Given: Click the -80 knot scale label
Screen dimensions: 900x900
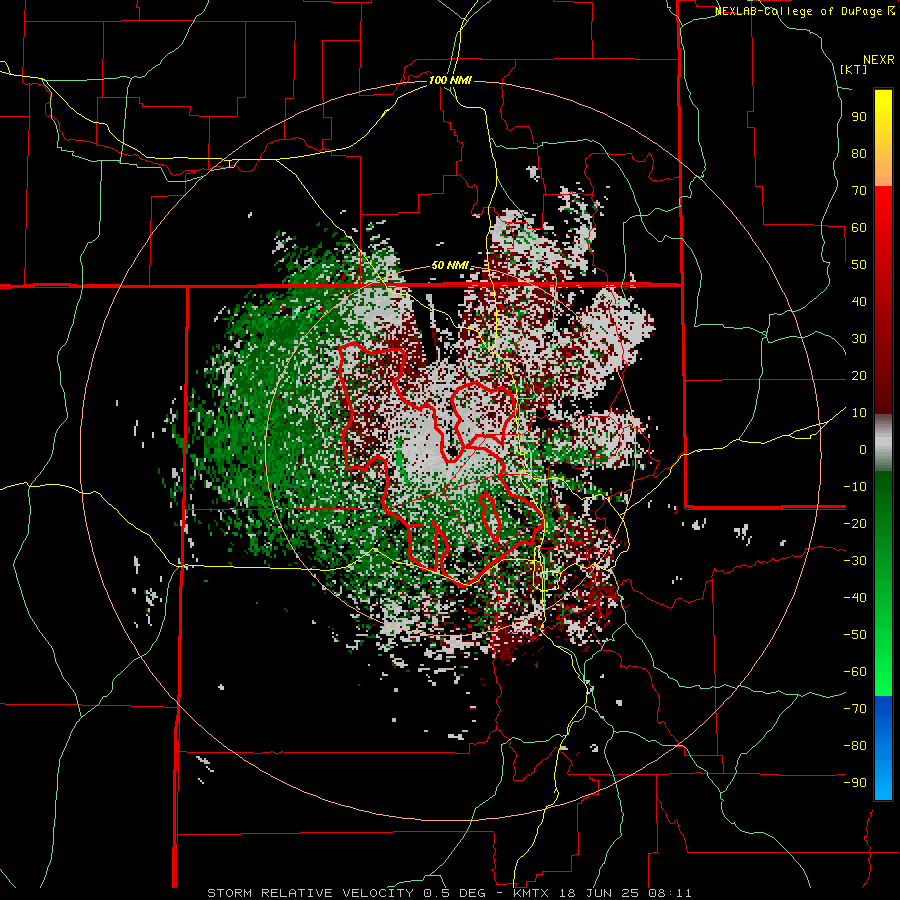Looking at the screenshot, I should (x=855, y=746).
